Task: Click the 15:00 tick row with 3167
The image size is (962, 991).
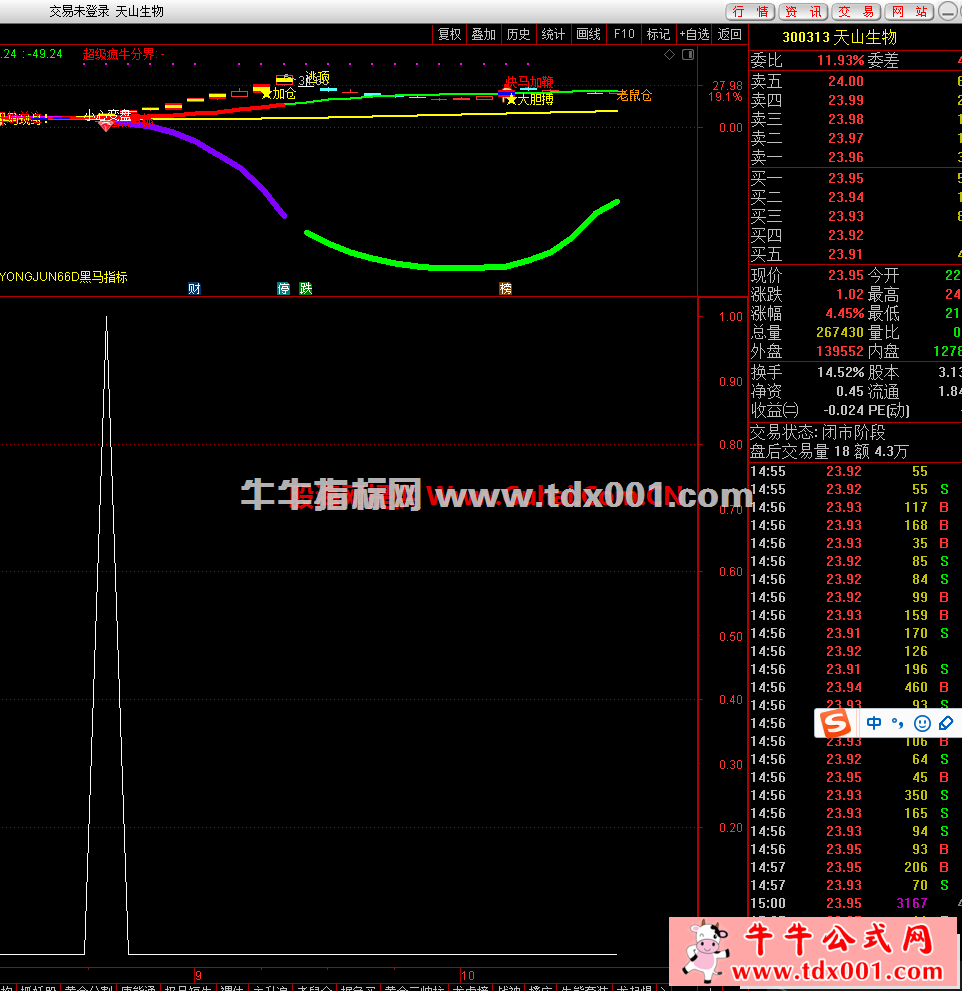Action: point(855,903)
